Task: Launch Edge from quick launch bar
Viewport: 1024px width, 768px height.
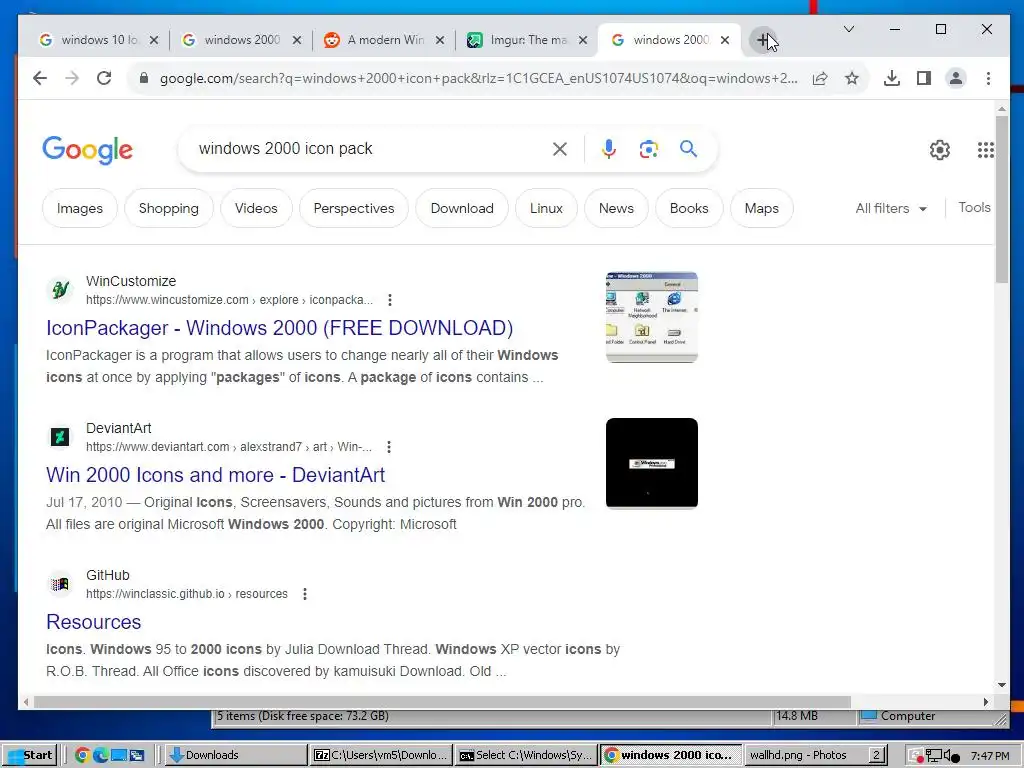Action: point(101,755)
